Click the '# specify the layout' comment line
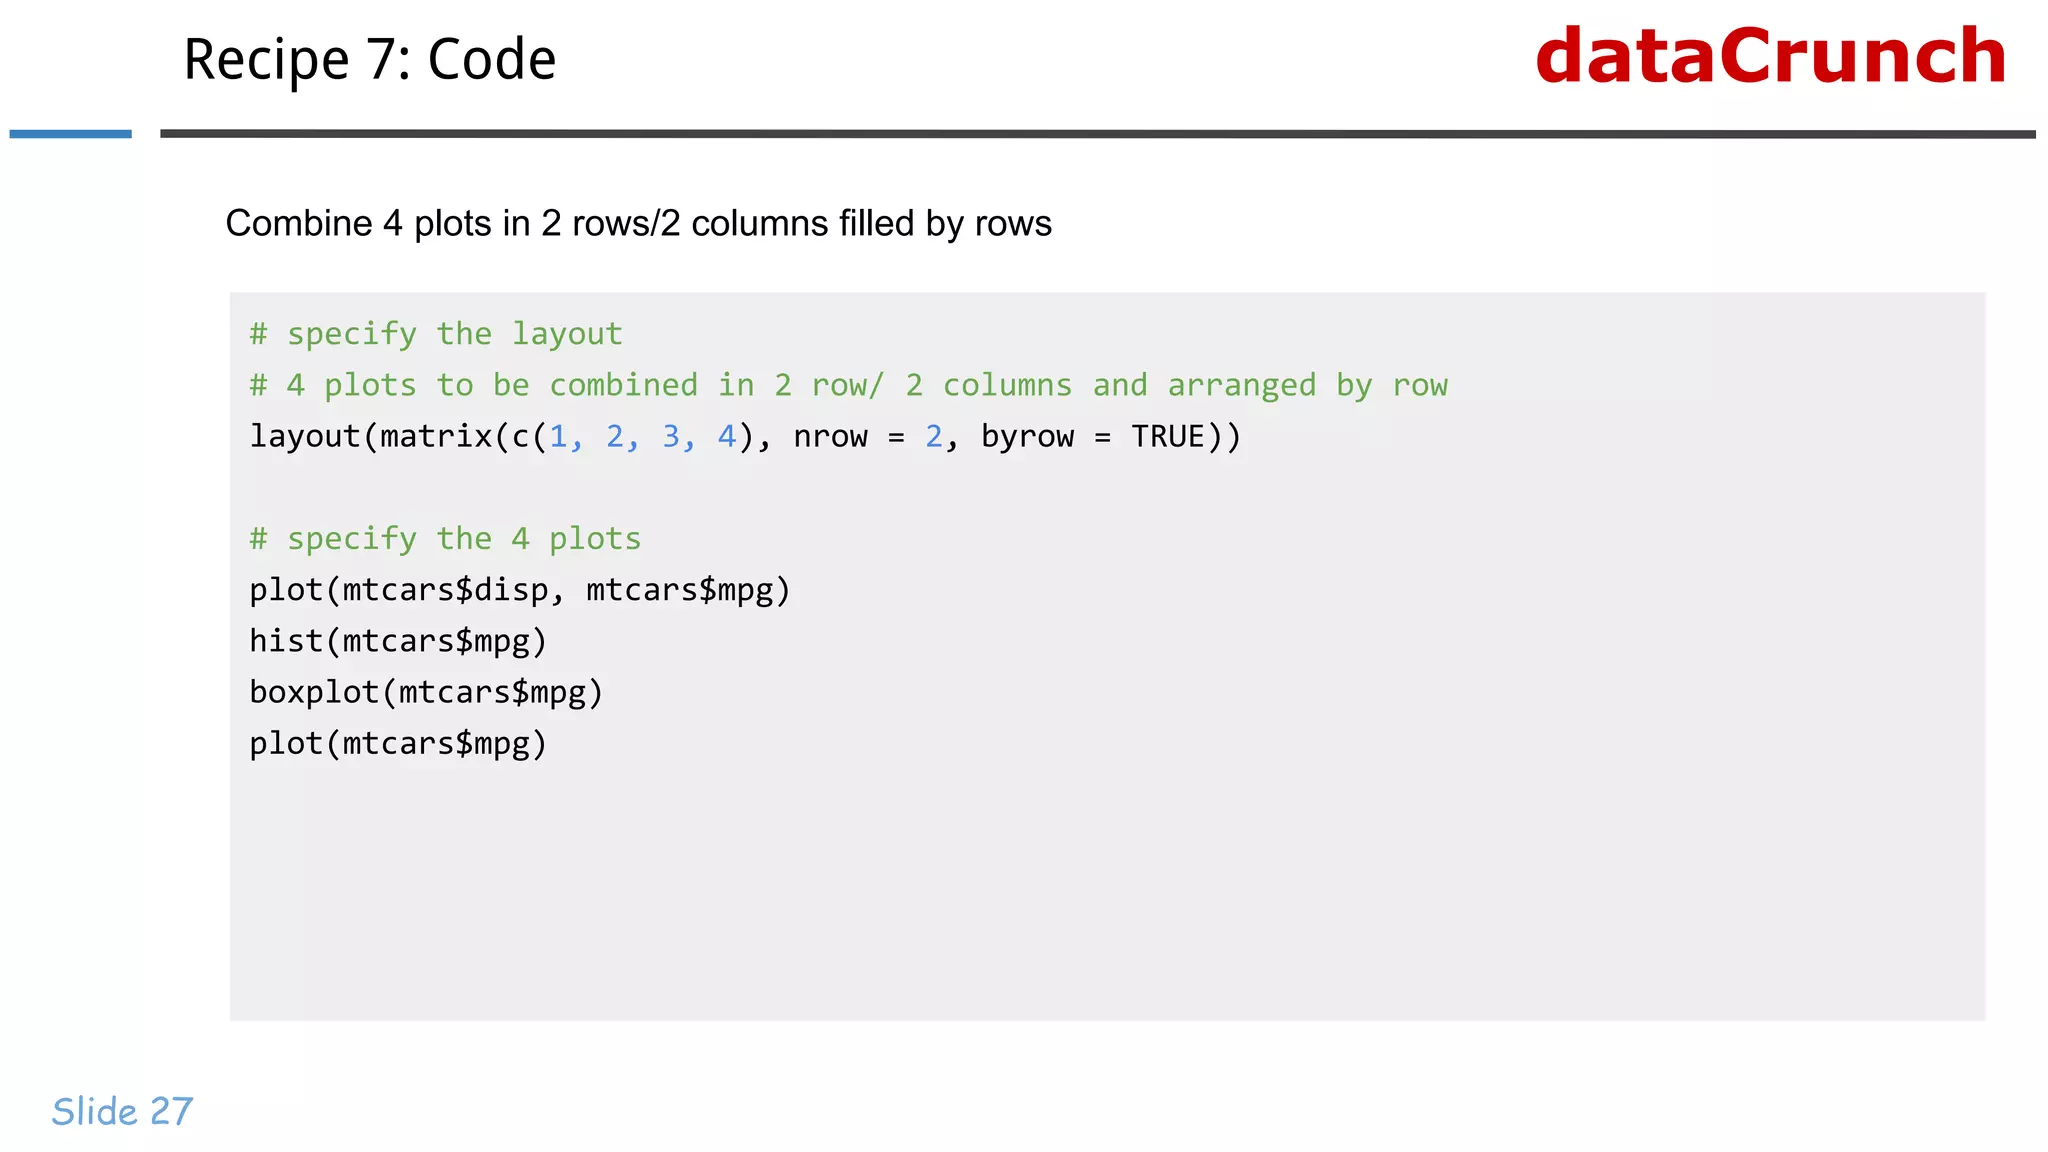This screenshot has width=2048, height=1152. pyautogui.click(x=436, y=334)
